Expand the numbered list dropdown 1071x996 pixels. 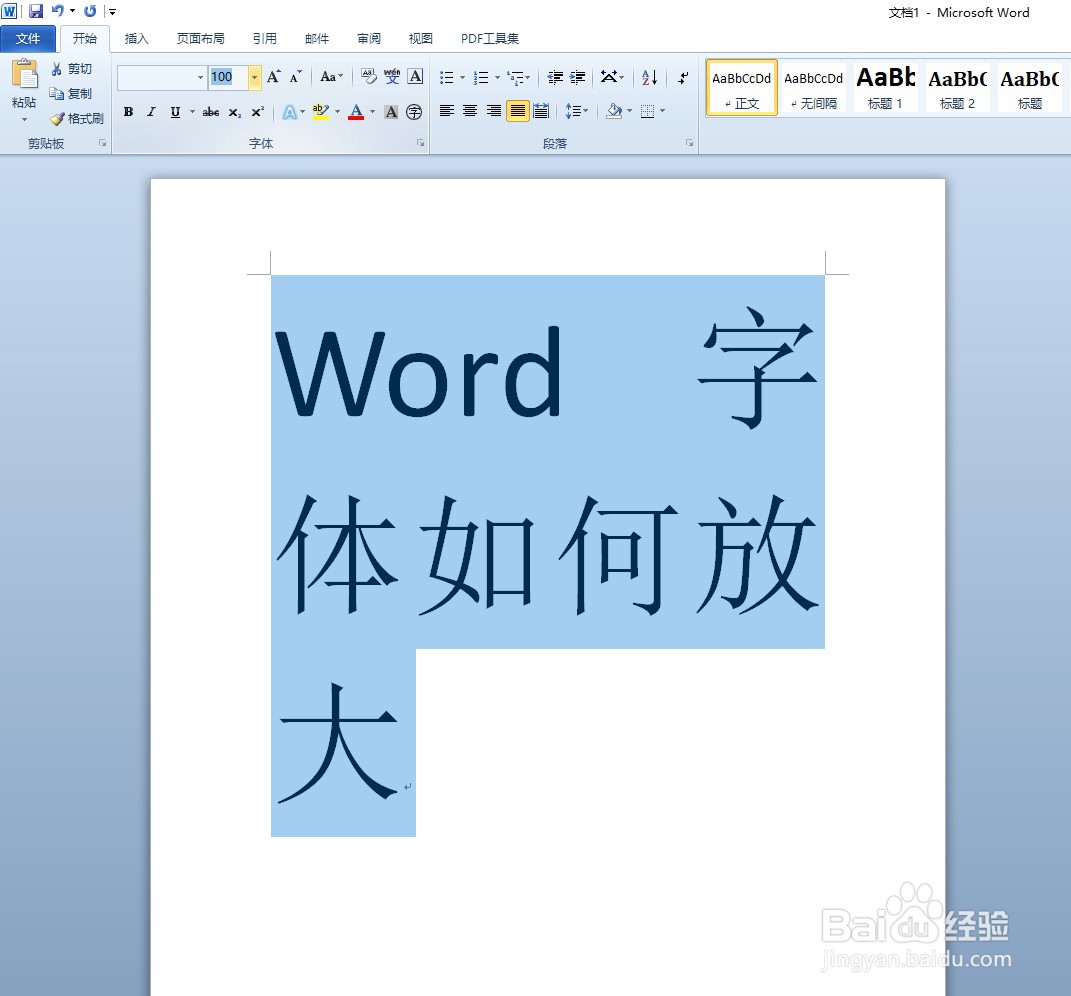click(497, 78)
